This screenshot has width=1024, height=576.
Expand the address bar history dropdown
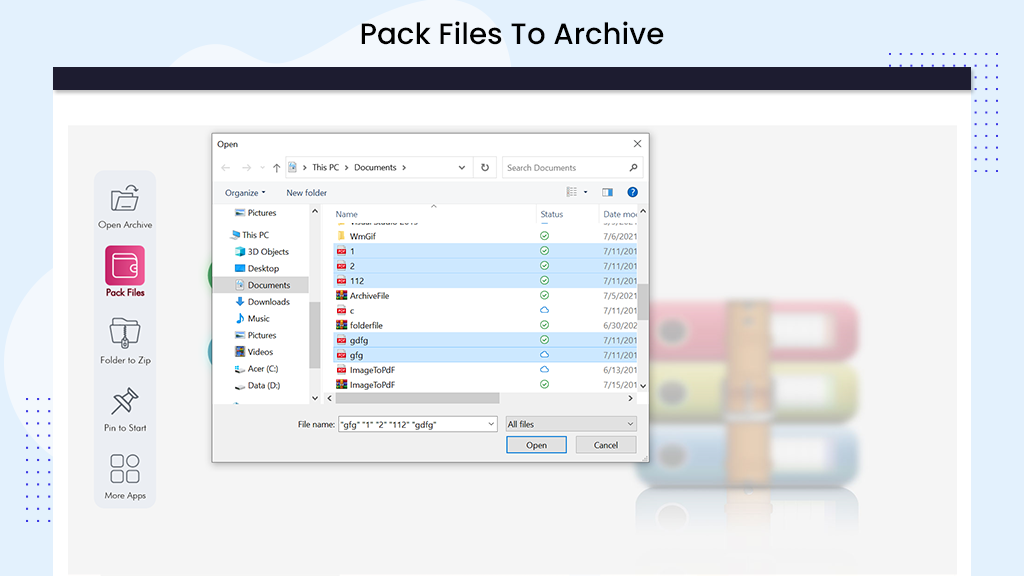(x=462, y=168)
